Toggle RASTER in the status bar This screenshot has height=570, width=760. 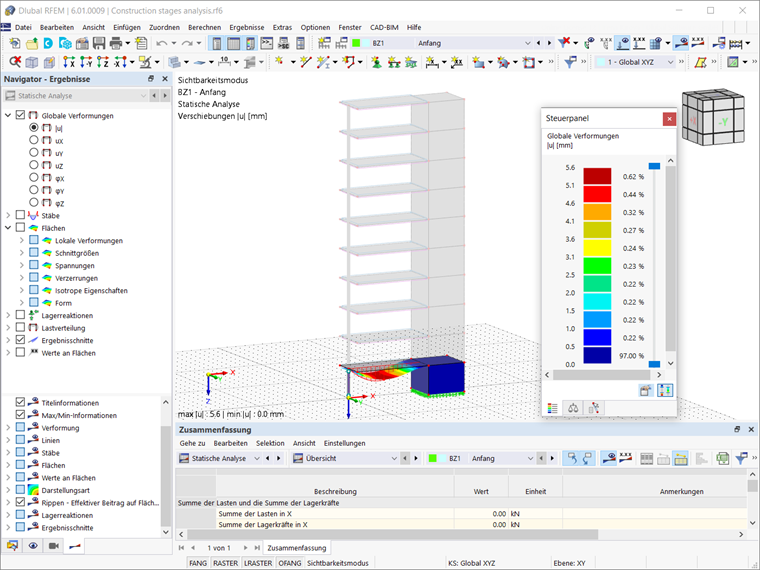tap(225, 563)
